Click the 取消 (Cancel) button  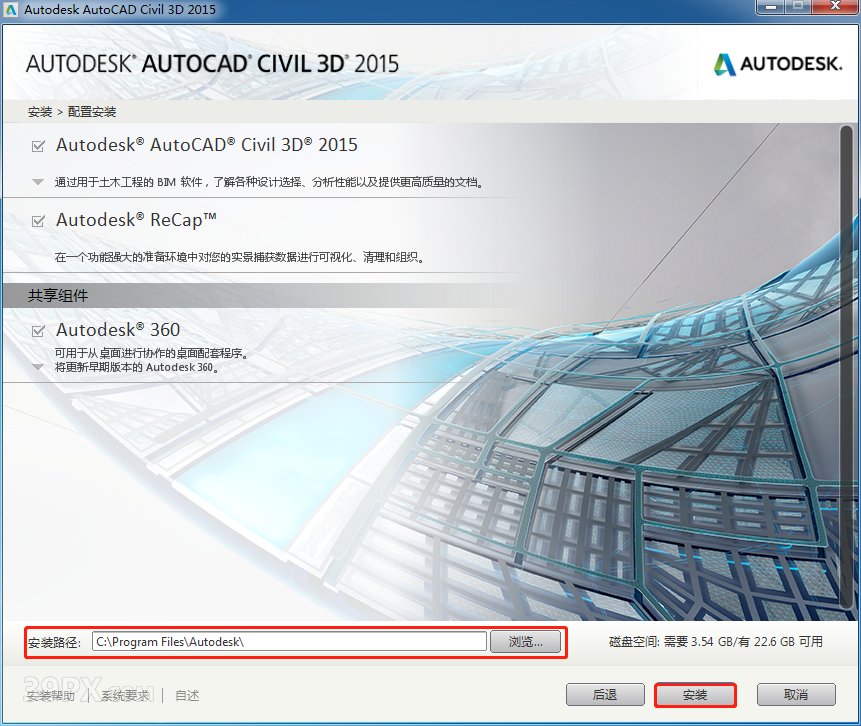796,694
